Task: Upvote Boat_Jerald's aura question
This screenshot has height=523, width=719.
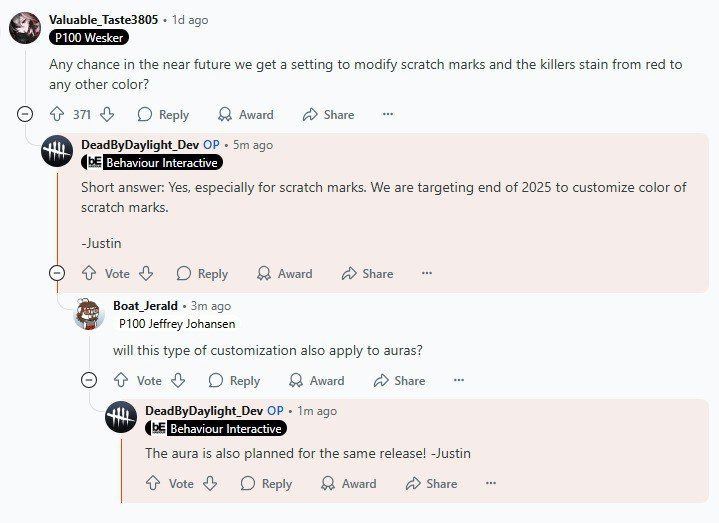Action: click(121, 380)
